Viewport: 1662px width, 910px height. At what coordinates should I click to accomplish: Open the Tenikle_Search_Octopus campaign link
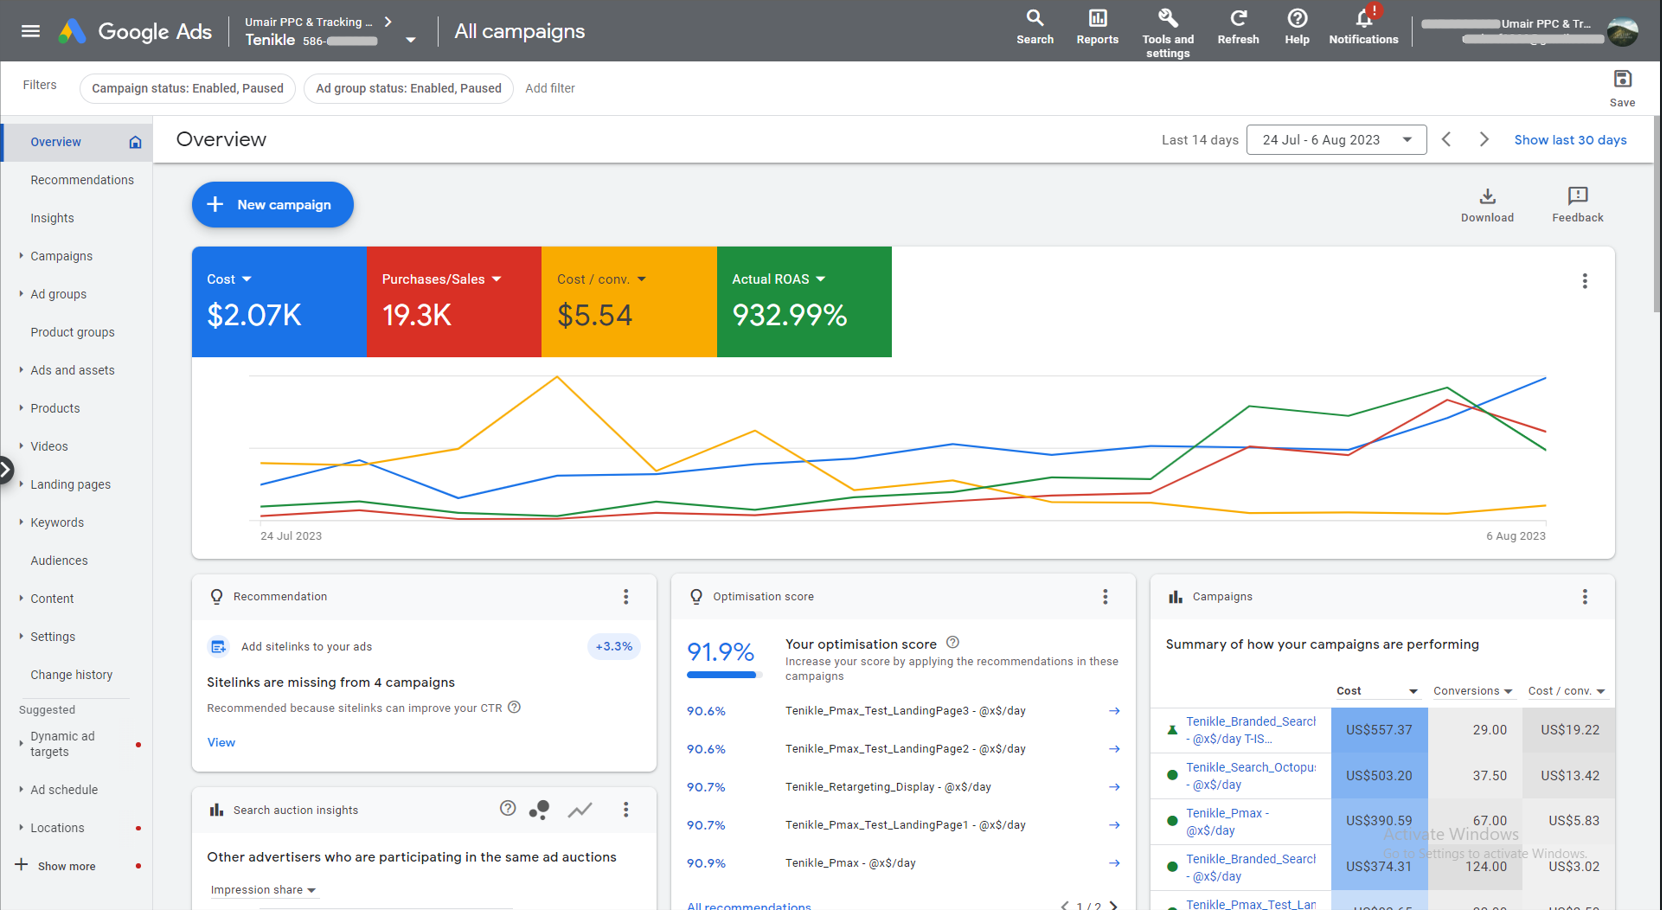point(1251,776)
